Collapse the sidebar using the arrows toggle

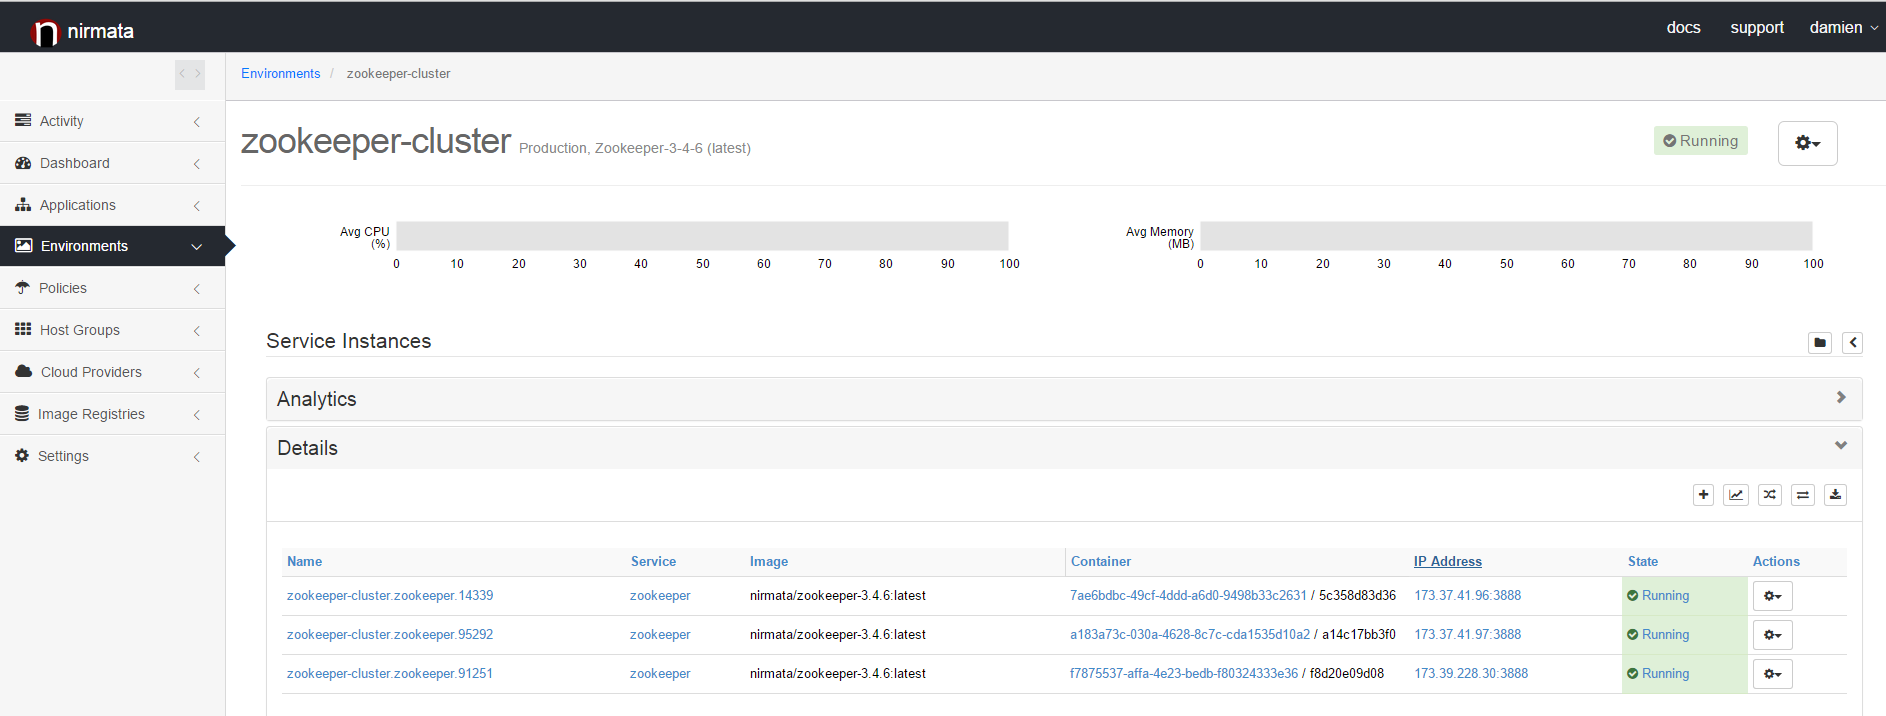point(190,74)
